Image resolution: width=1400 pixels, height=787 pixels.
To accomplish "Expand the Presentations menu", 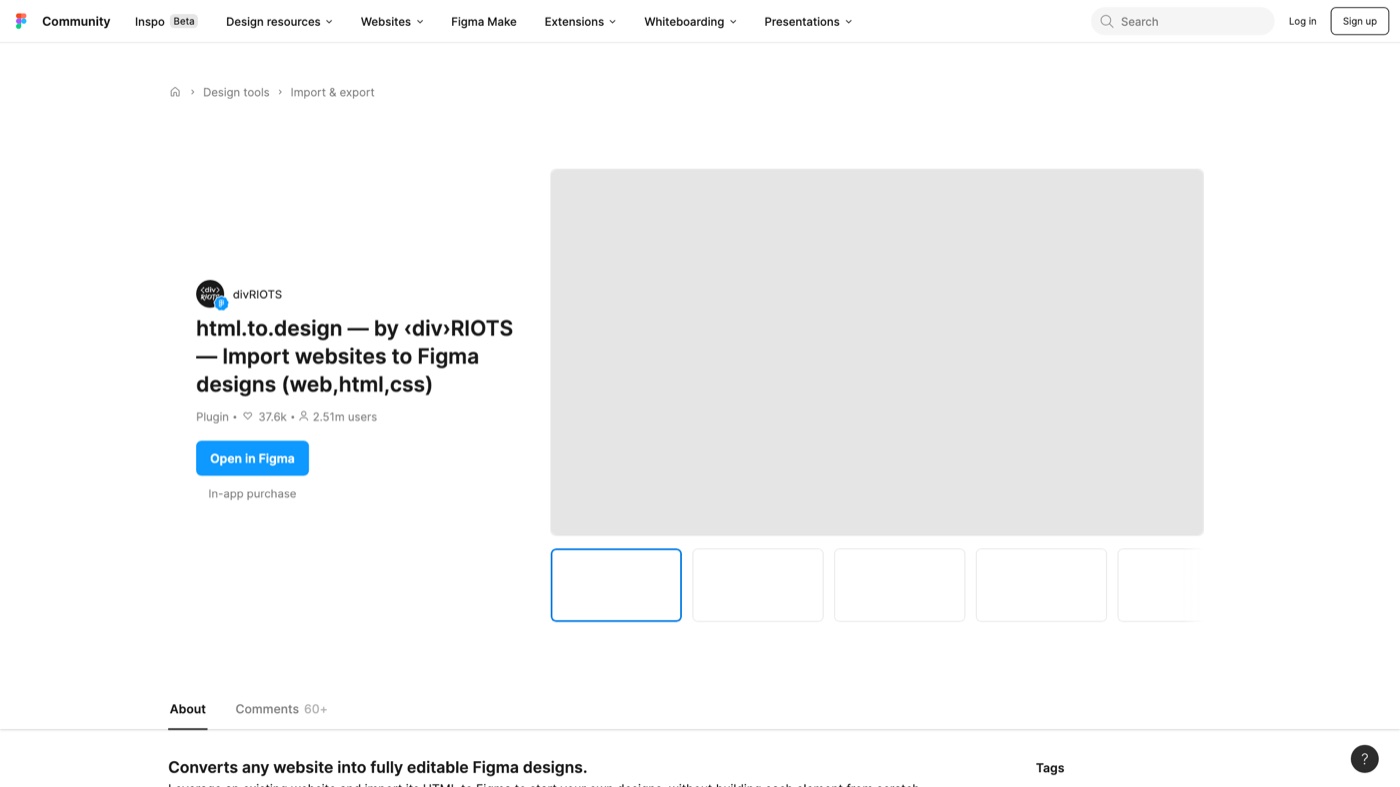I will (808, 21).
